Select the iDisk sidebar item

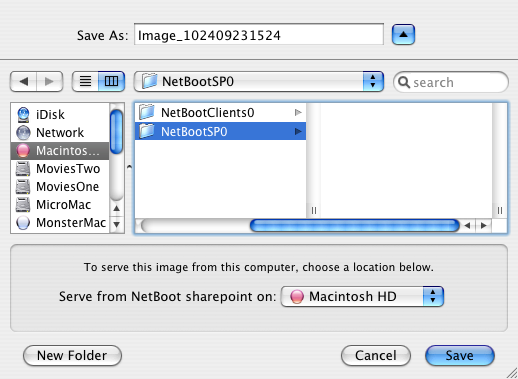point(60,115)
